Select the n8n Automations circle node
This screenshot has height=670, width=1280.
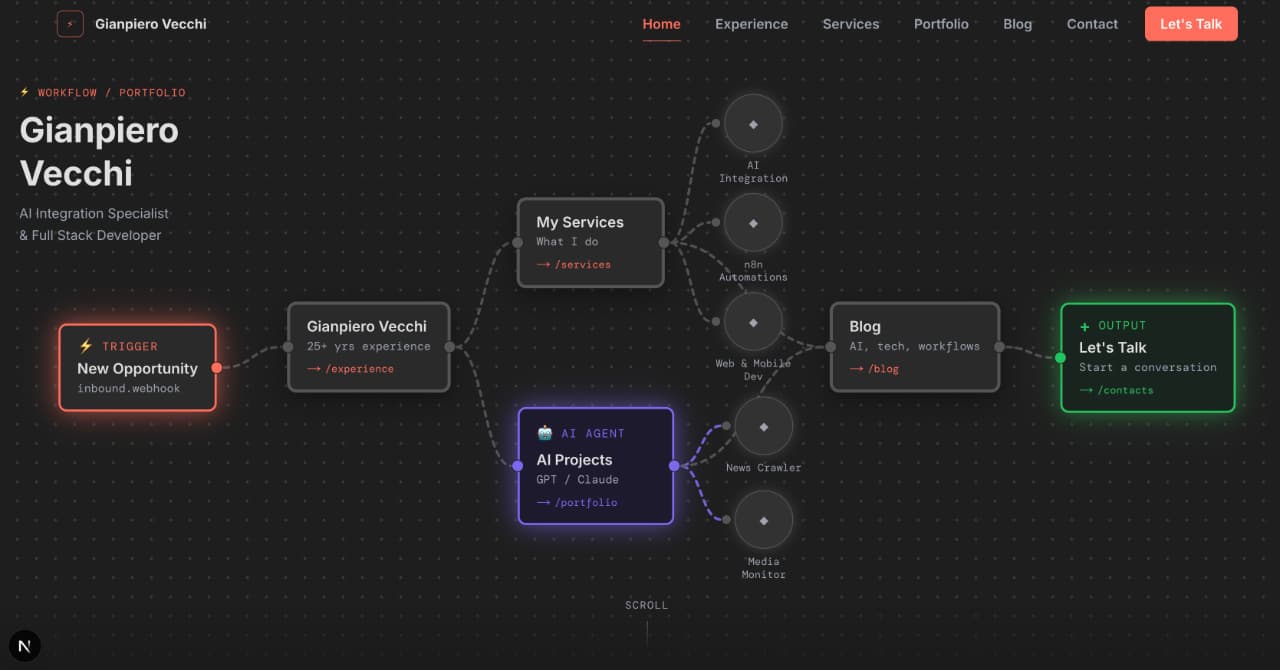click(x=753, y=222)
